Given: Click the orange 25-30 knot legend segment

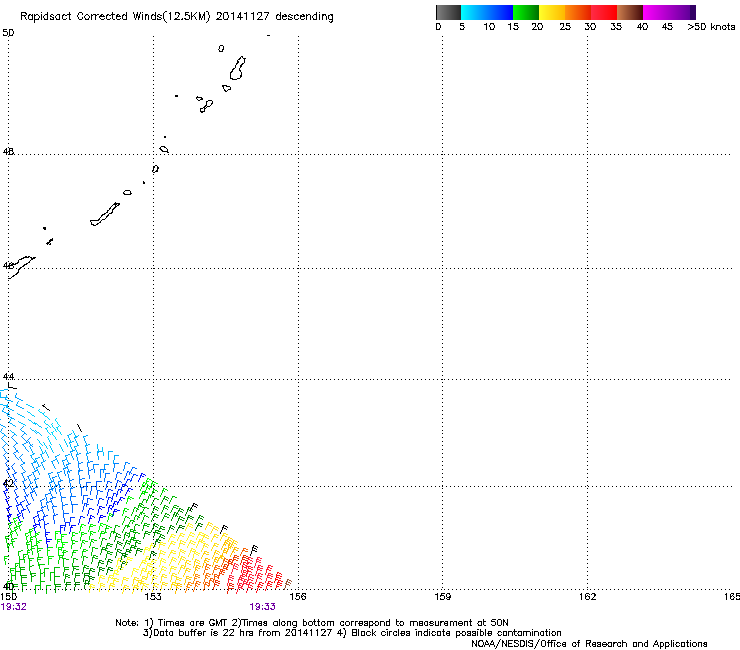Looking at the screenshot, I should pos(578,12).
